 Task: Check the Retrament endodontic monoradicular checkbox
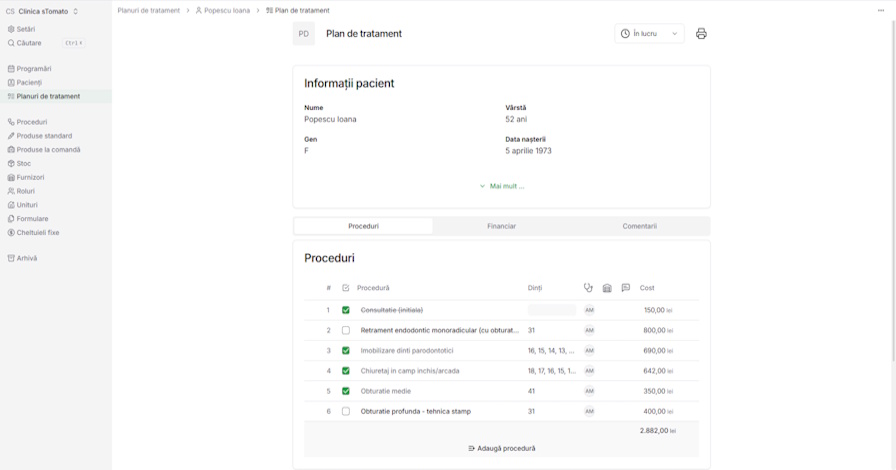point(346,330)
